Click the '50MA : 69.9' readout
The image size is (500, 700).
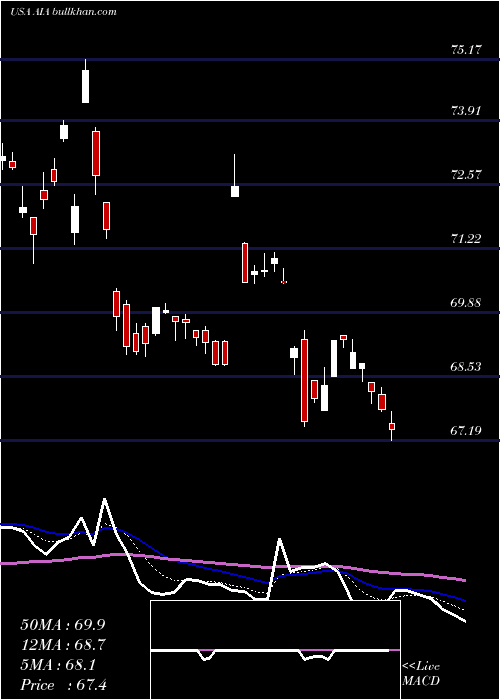63,625
